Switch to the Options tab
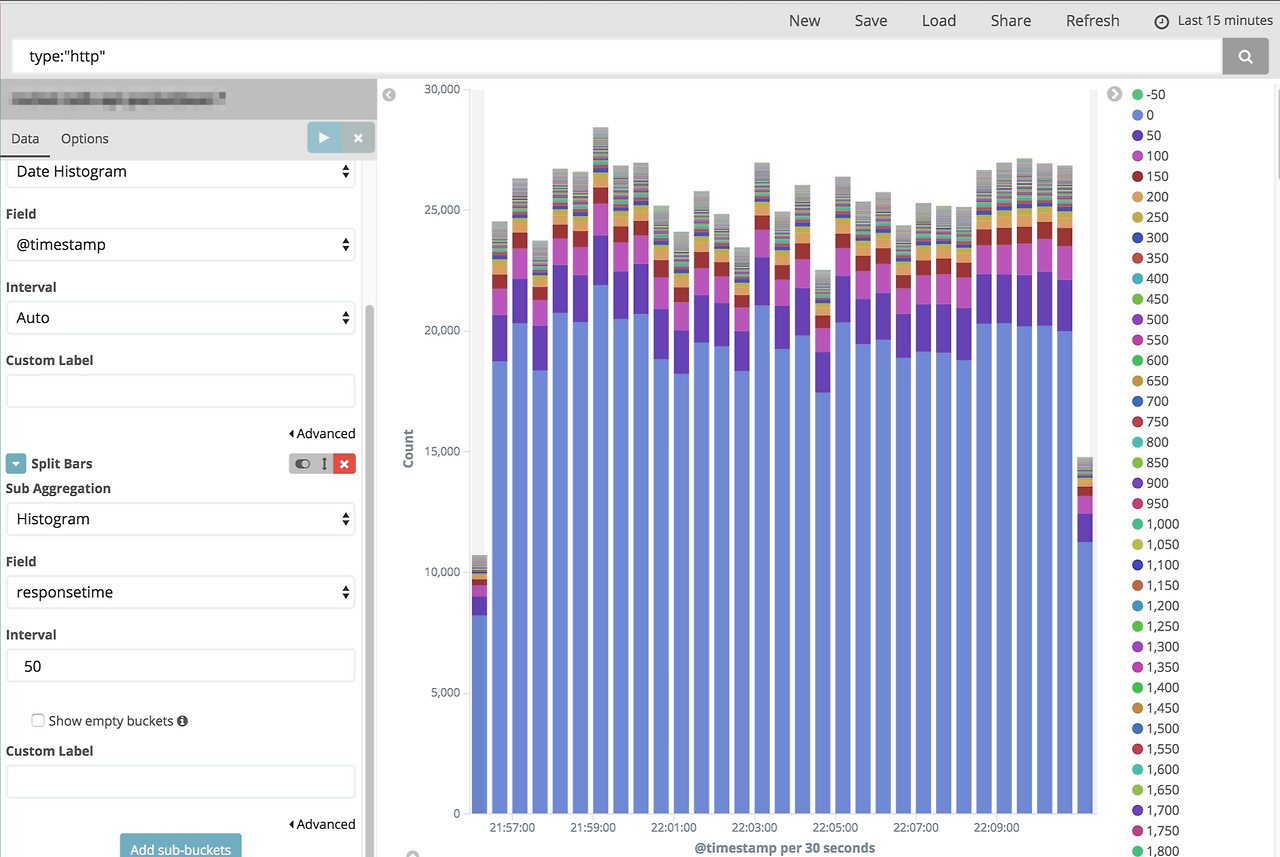Screen dimensions: 1280x857 [x=84, y=139]
